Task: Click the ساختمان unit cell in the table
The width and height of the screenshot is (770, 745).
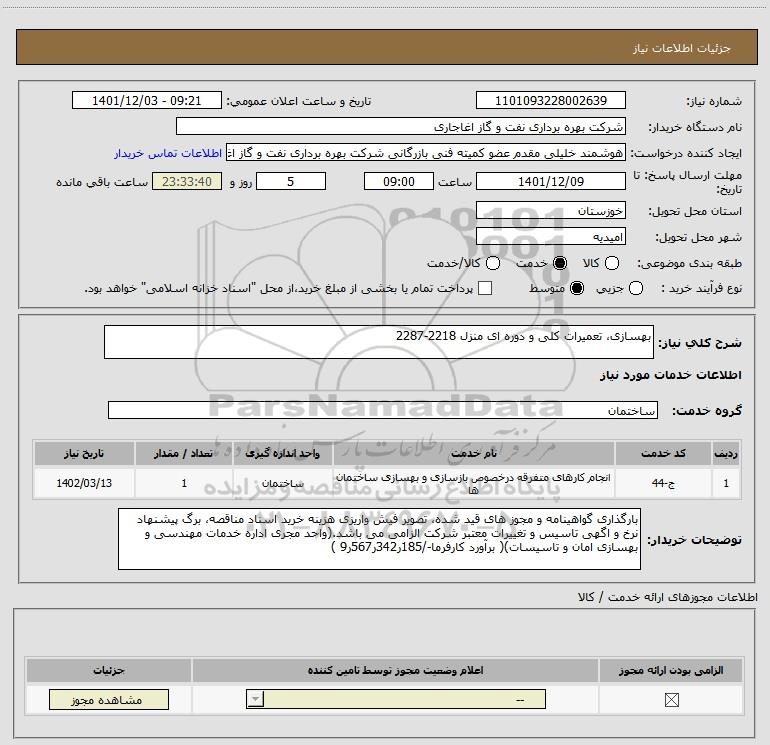Action: [282, 483]
